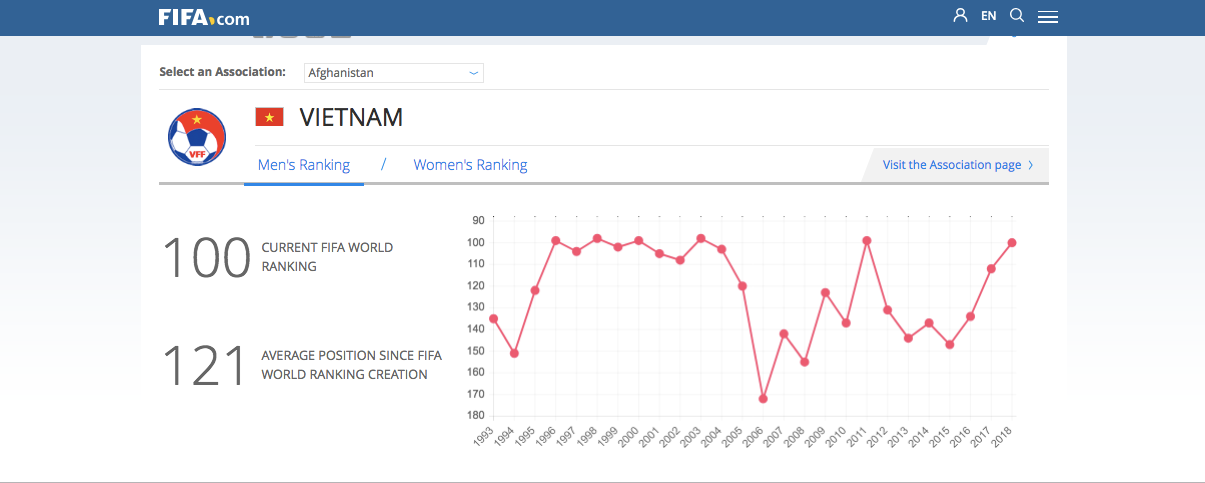Click the 180 y-axis value label

[x=478, y=415]
